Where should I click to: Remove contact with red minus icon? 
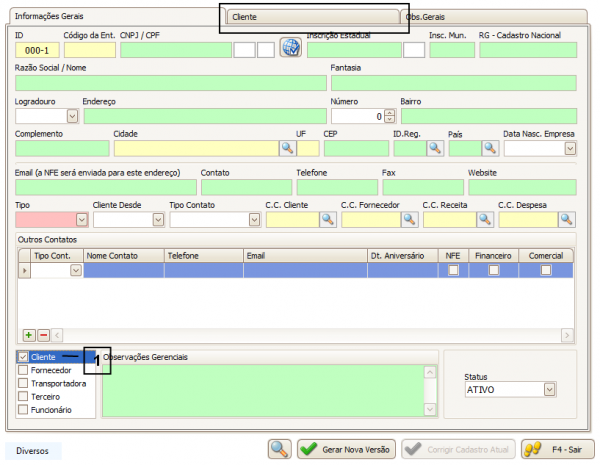(42, 335)
